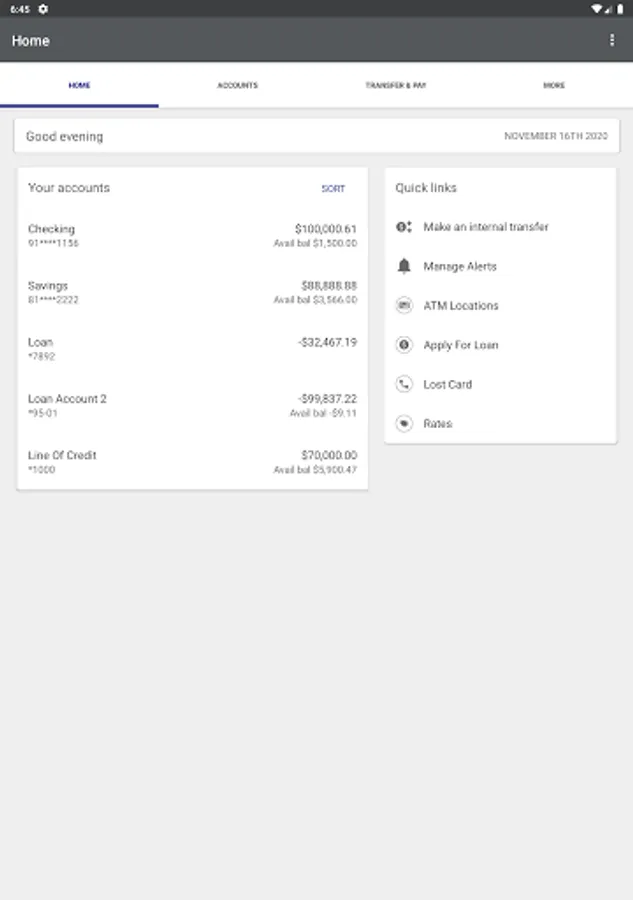Viewport: 633px width, 900px height.
Task: Open the Line Of Credit account
Action: 192,462
